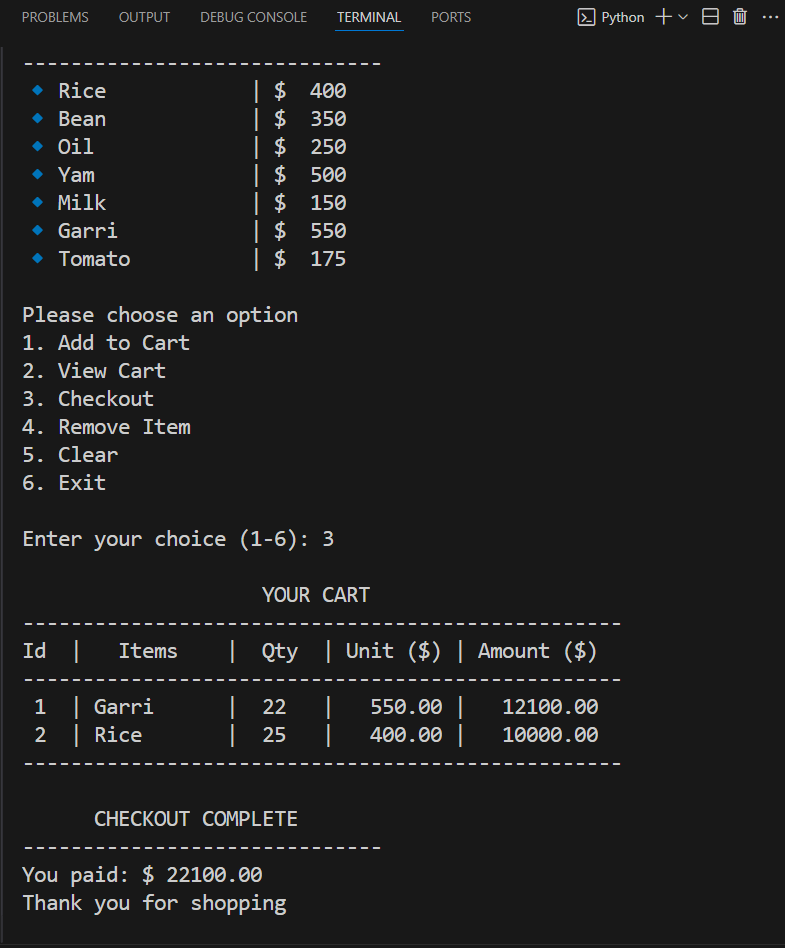The width and height of the screenshot is (785, 948).
Task: Click the 'Items' column header
Action: (x=148, y=651)
